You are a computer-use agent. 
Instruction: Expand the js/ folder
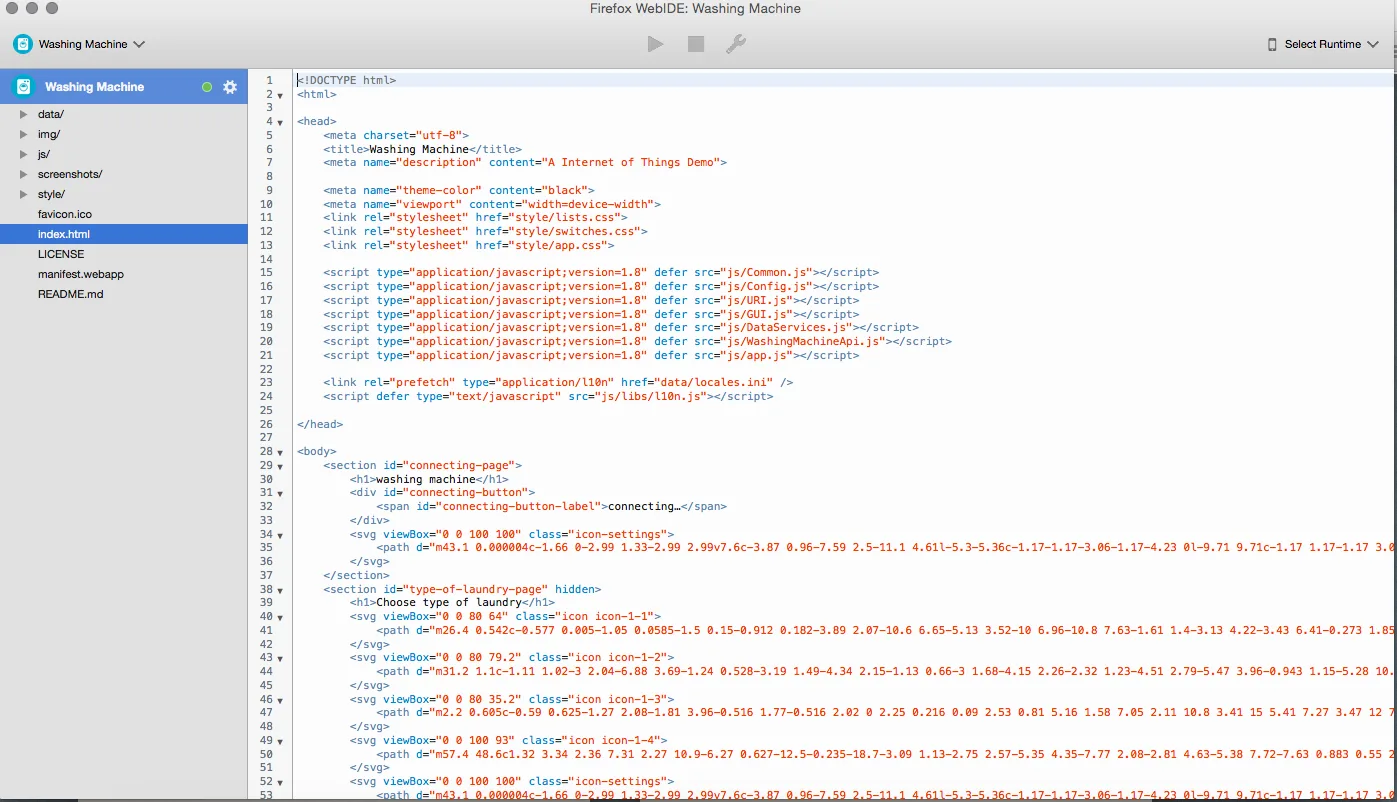(x=23, y=154)
